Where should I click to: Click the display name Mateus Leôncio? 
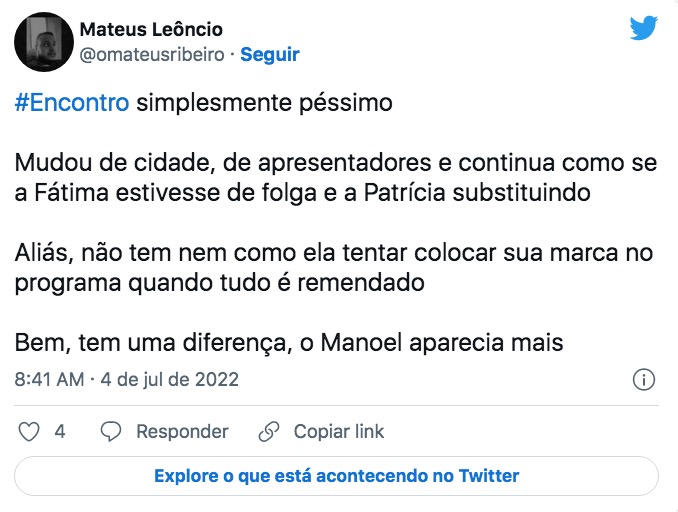pyautogui.click(x=151, y=29)
